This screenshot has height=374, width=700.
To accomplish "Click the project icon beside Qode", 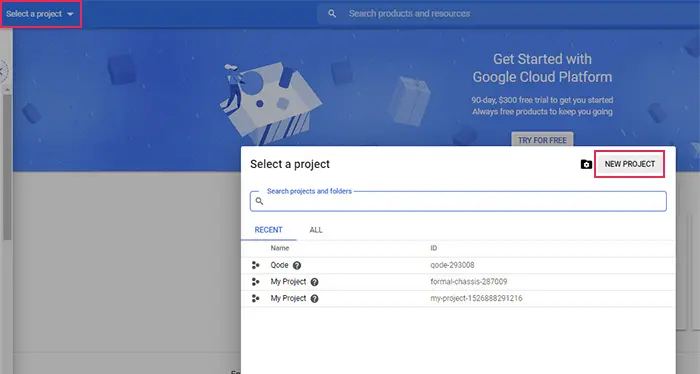I will [x=255, y=265].
